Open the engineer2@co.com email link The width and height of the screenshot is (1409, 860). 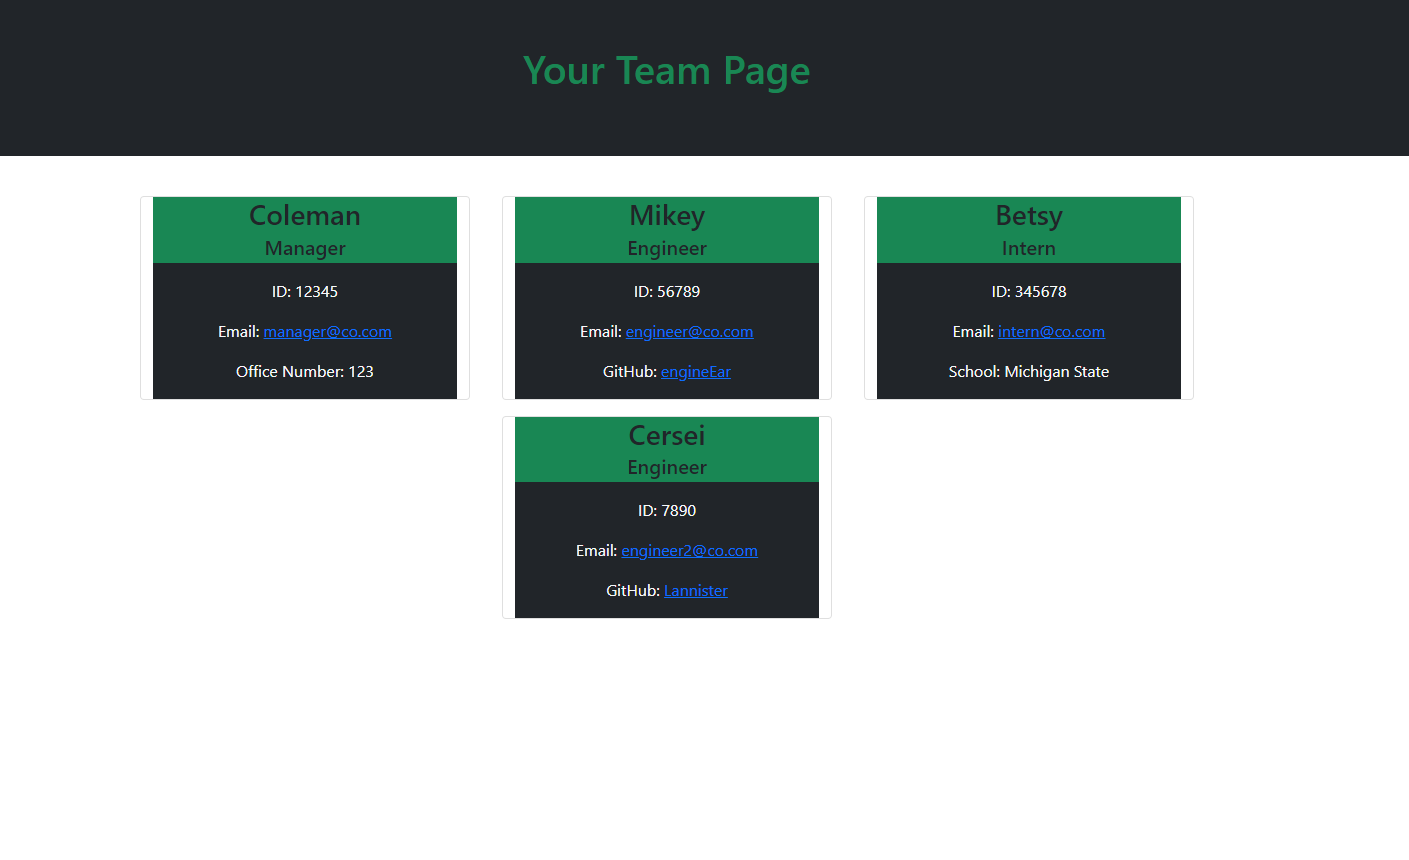[689, 550]
